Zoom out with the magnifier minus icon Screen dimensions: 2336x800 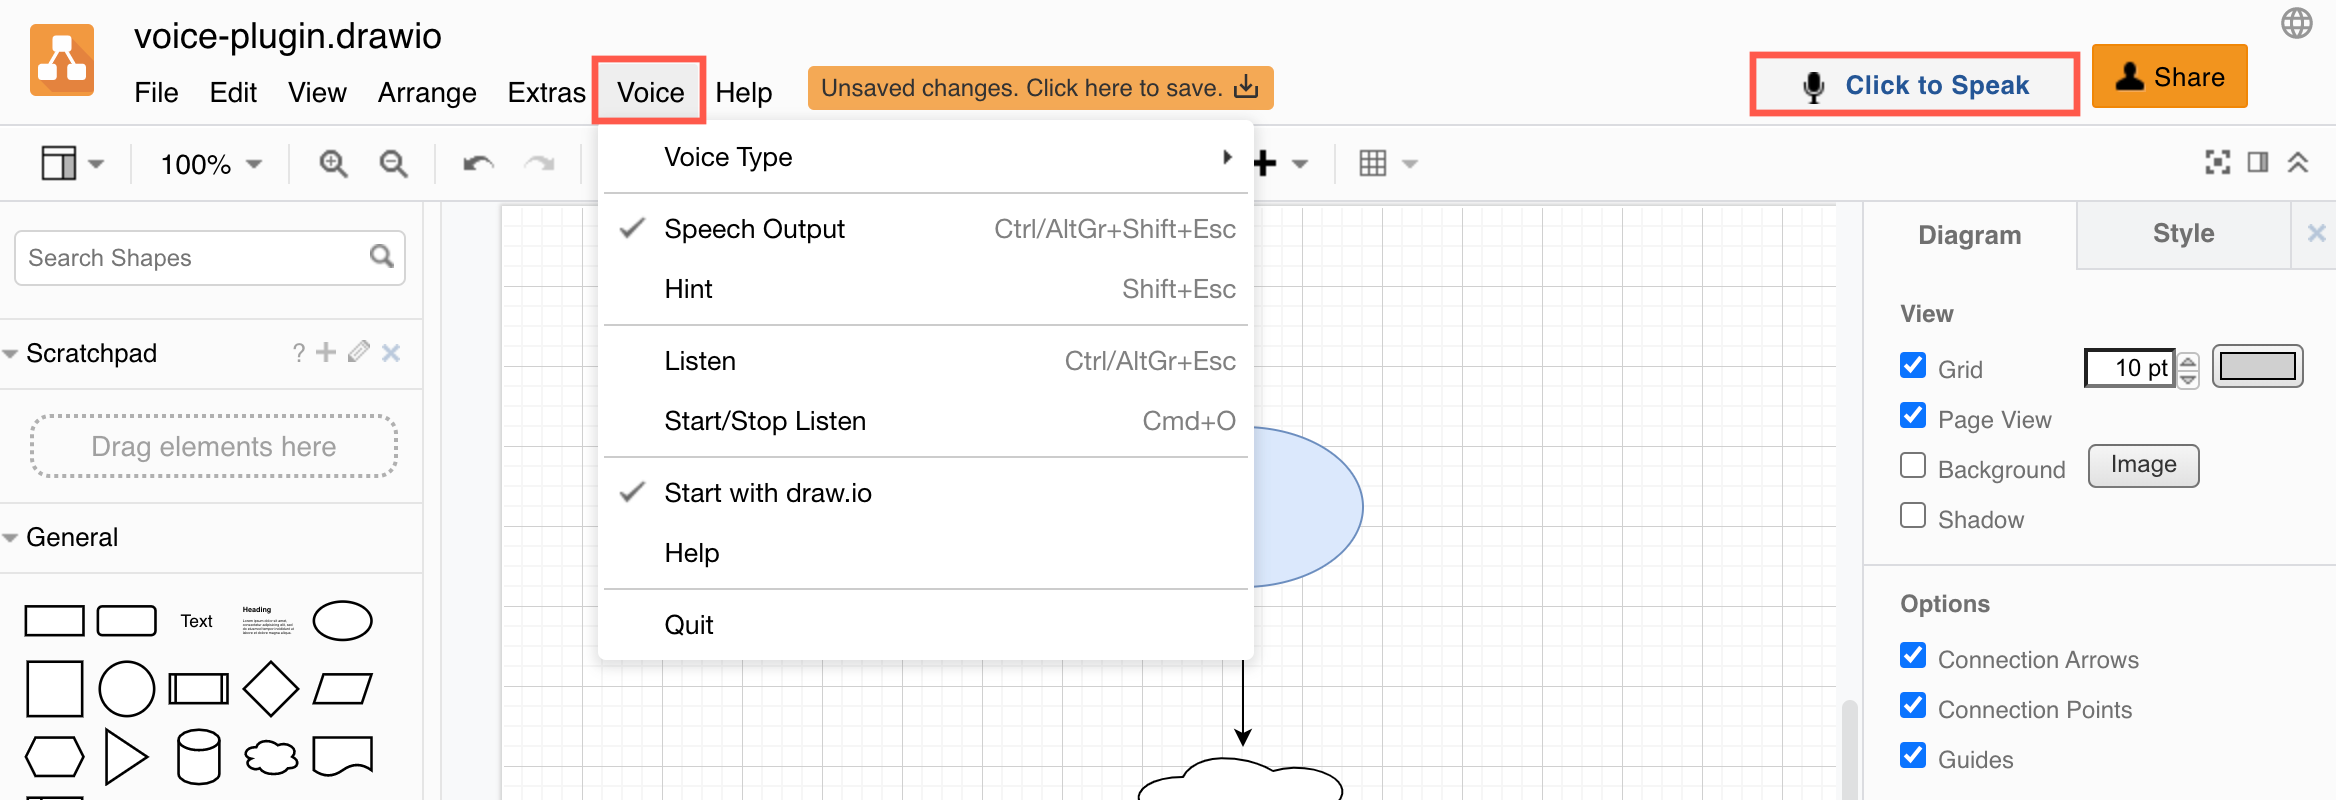pyautogui.click(x=393, y=163)
